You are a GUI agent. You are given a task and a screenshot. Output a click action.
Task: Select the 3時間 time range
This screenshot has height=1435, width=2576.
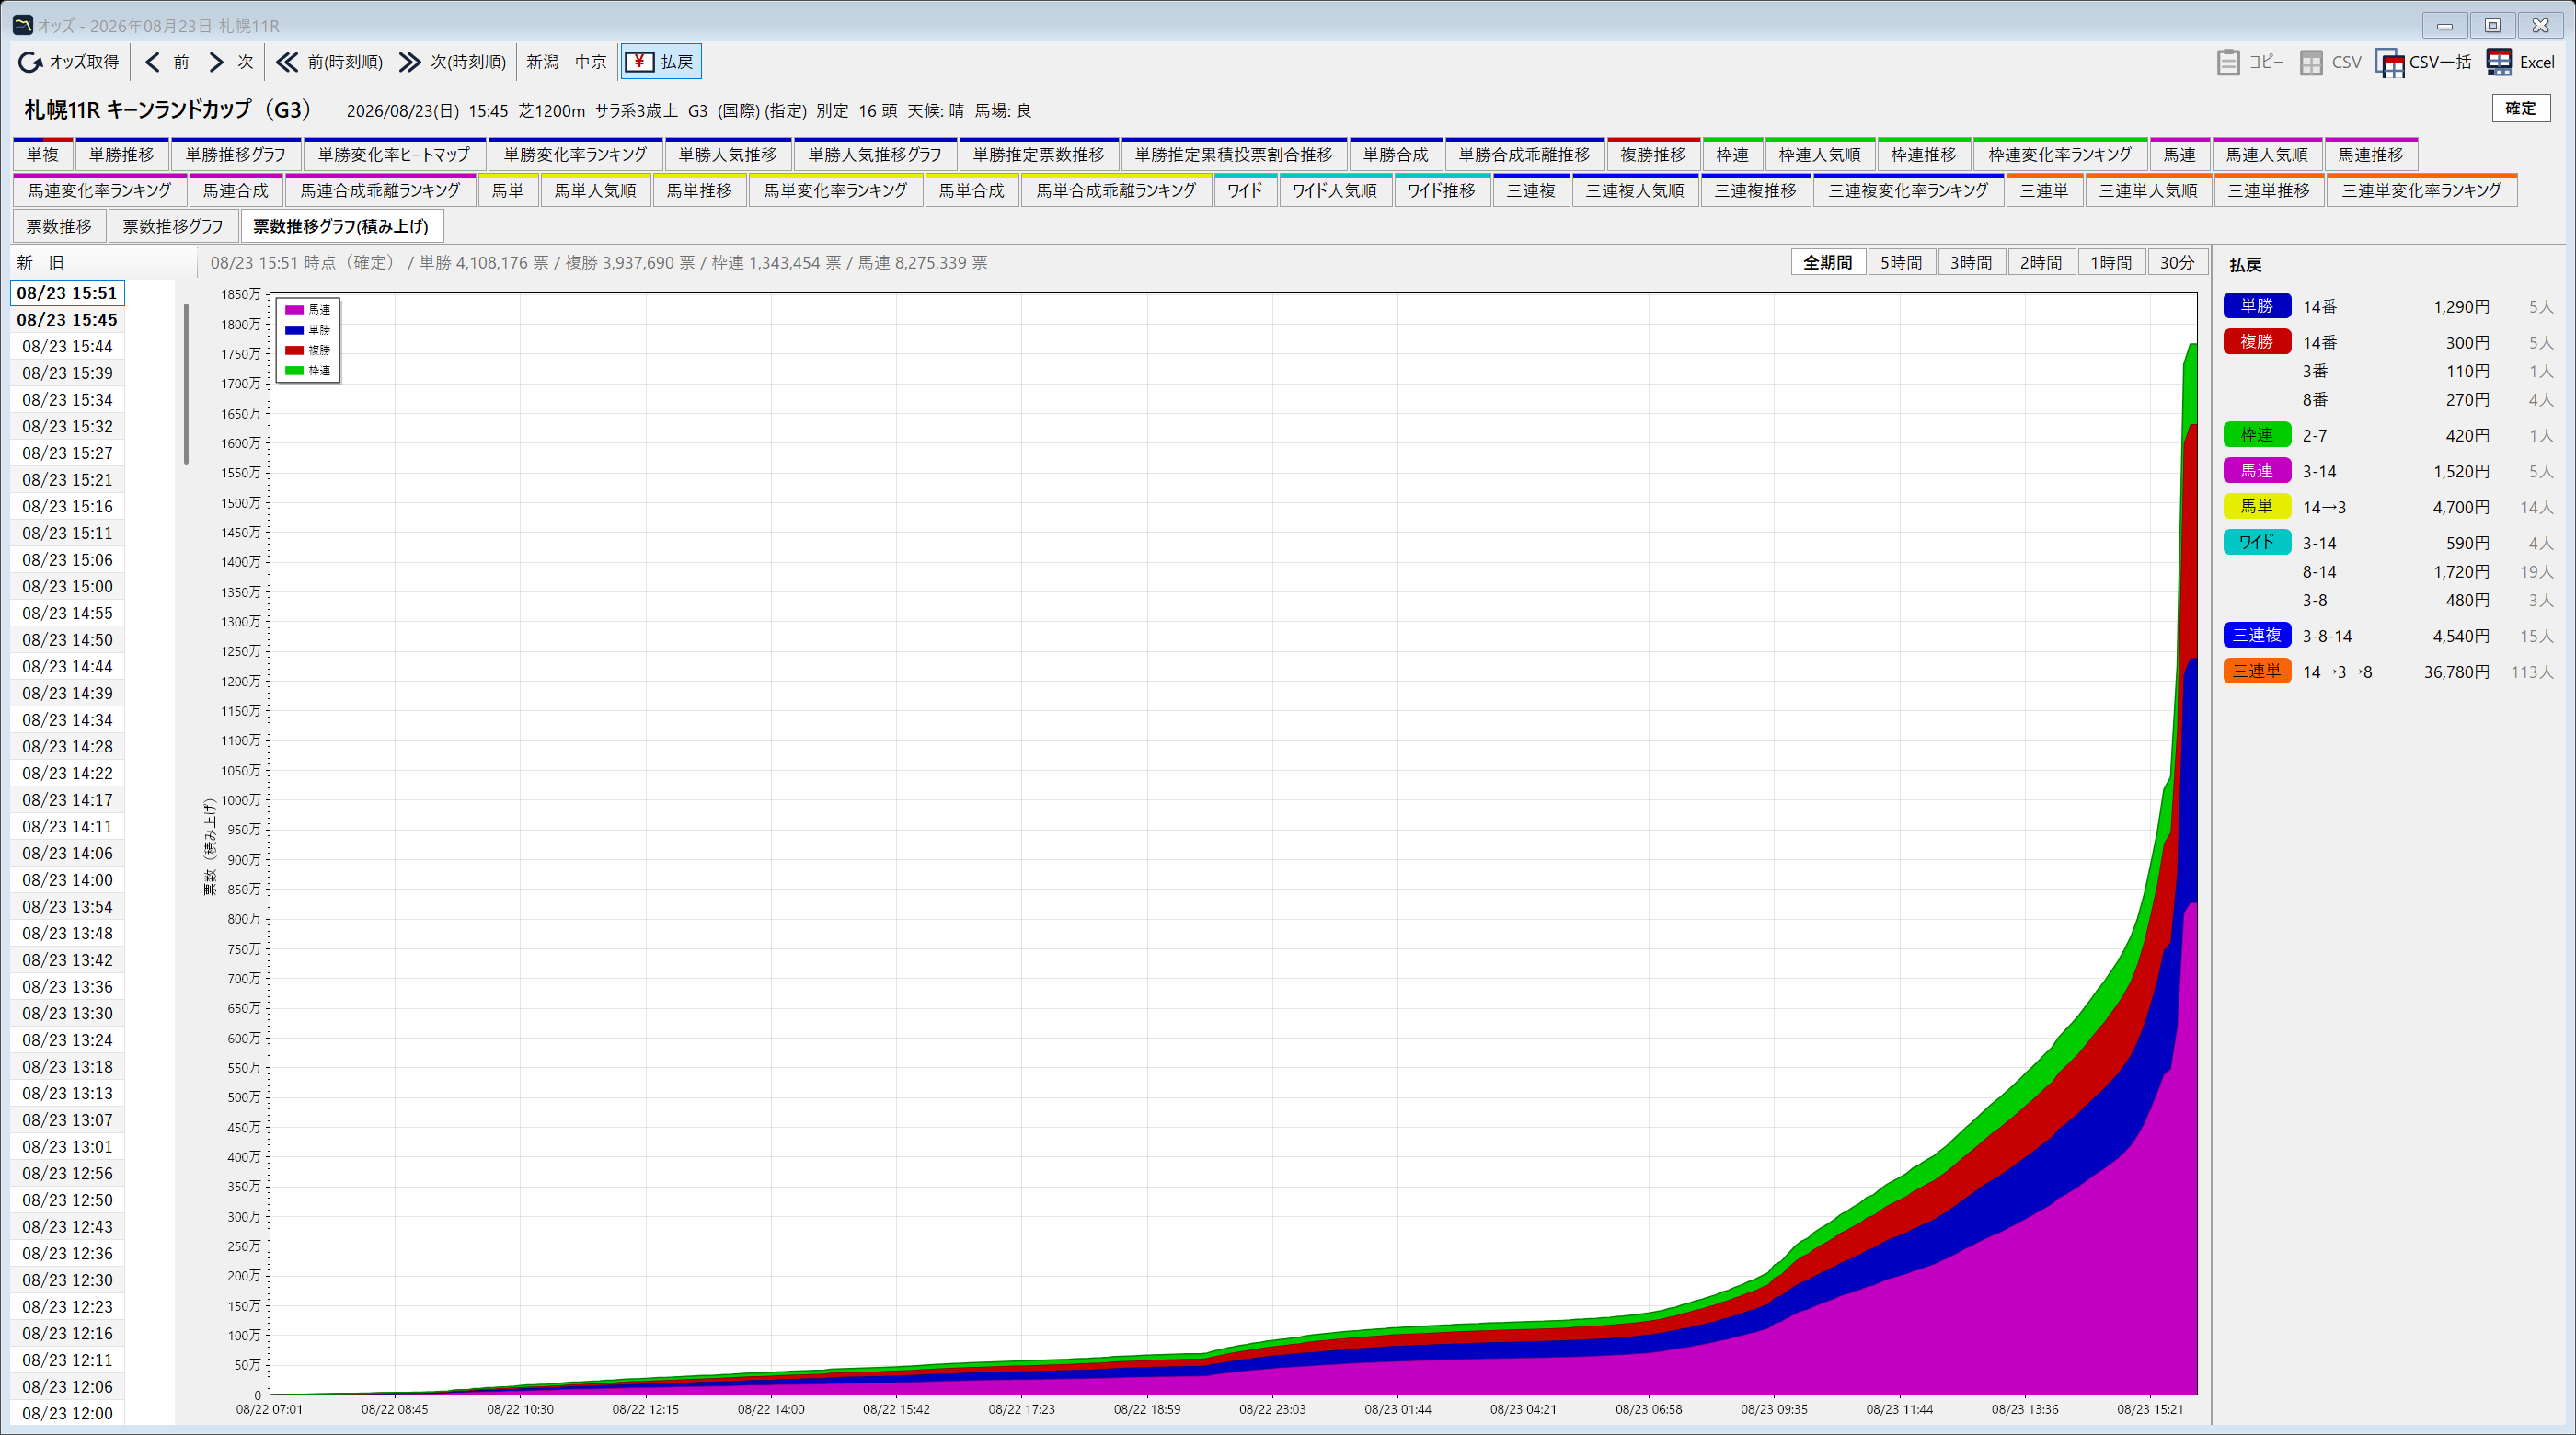[x=1971, y=262]
